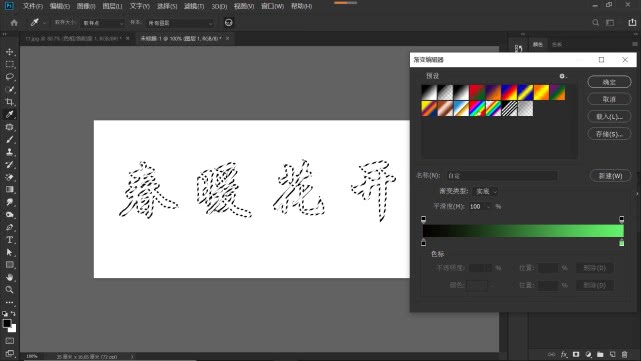The height and width of the screenshot is (361, 641).
Task: Open the 图像 menu
Action: pos(86,6)
